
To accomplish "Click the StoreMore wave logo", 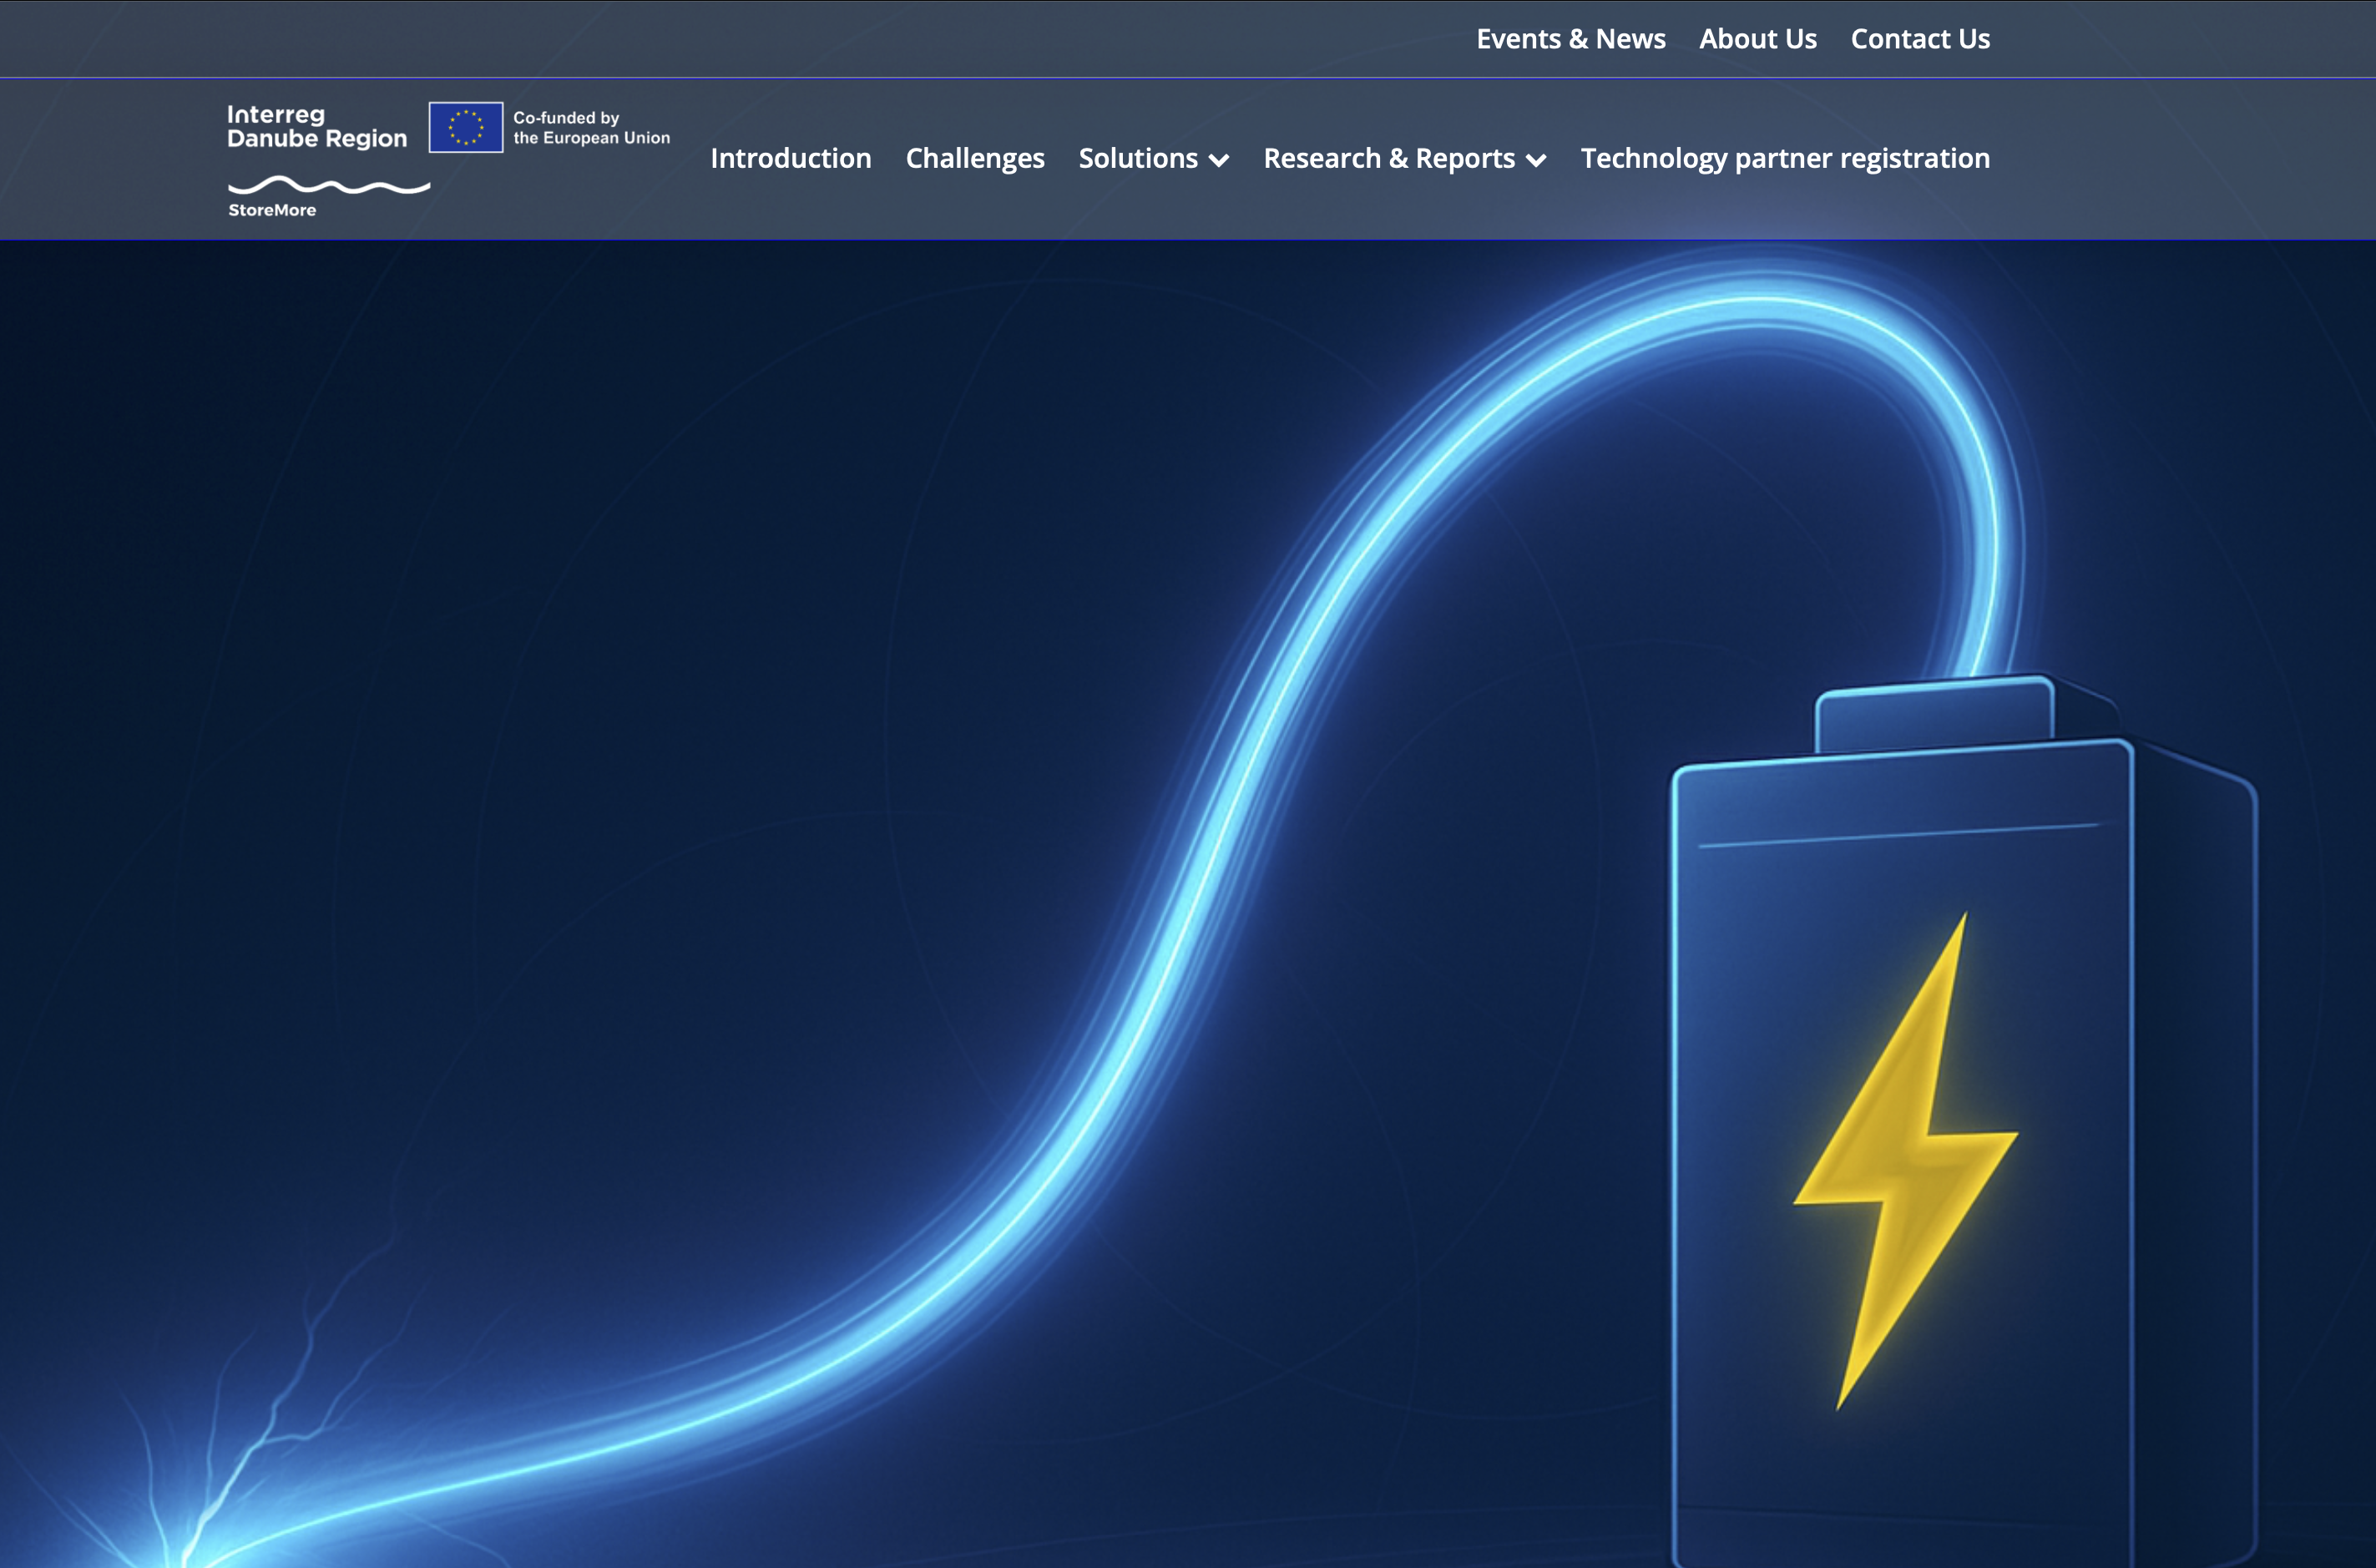I will click(x=328, y=197).
